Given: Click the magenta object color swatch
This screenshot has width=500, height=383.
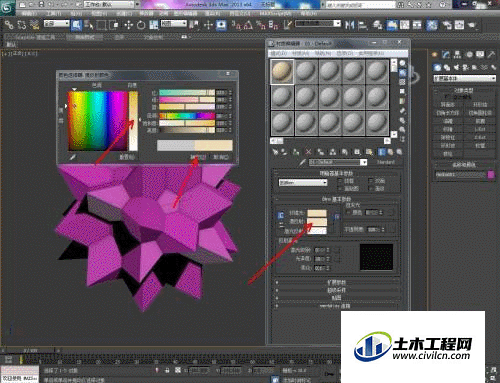Looking at the screenshot, I should 491,174.
